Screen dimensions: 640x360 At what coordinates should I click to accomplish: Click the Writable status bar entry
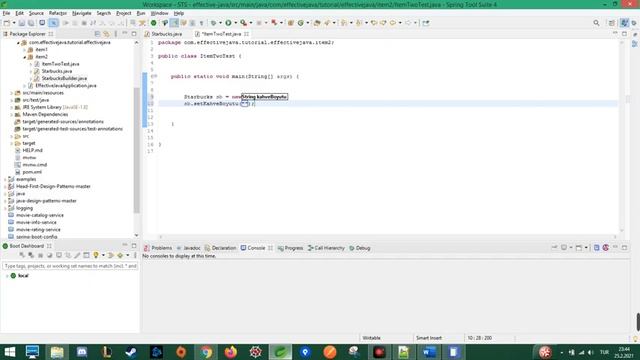click(x=371, y=338)
